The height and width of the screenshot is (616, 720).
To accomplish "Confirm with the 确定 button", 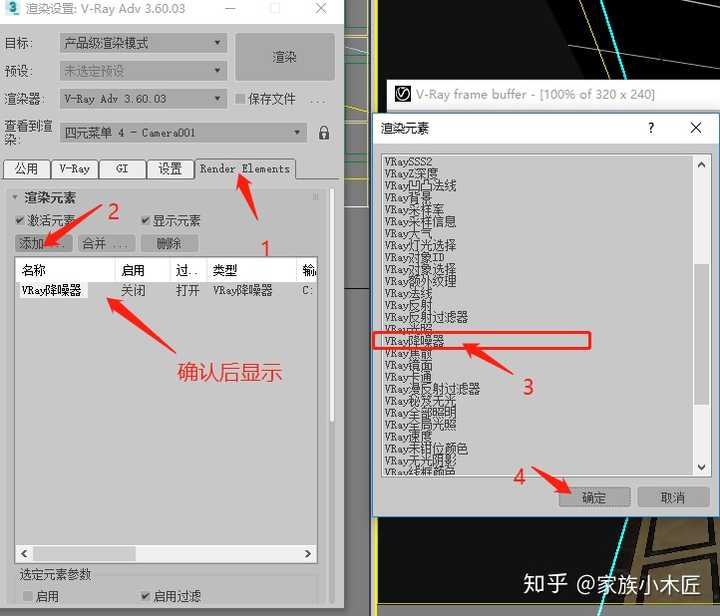I will [594, 497].
